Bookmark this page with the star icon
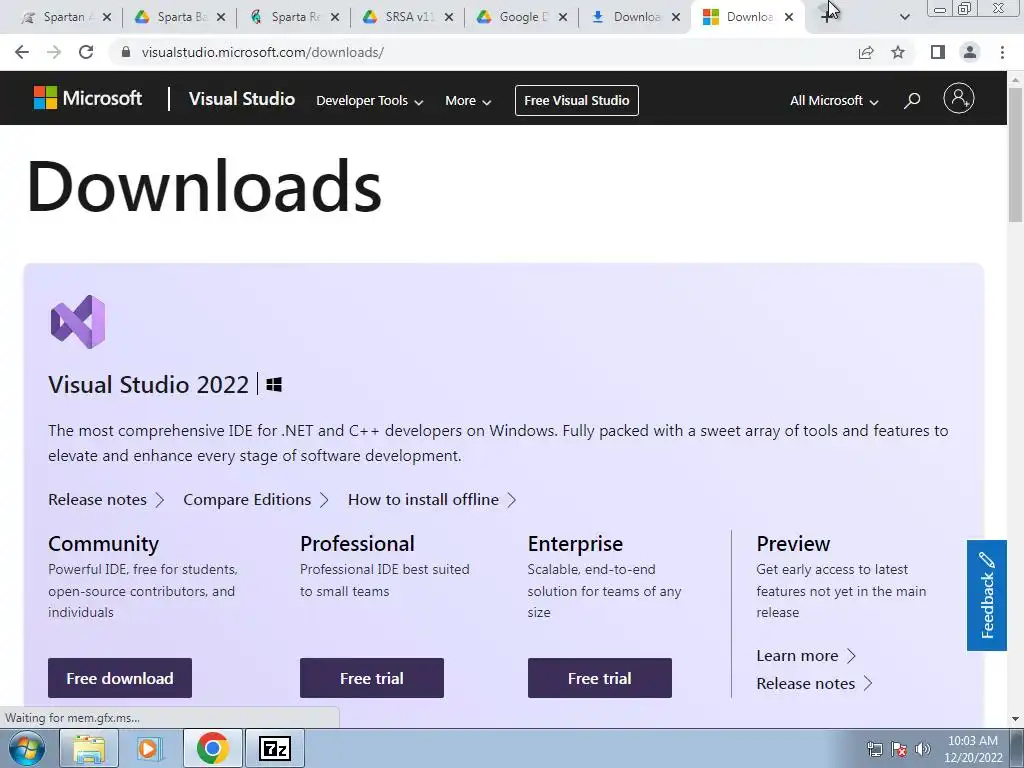The image size is (1024, 768). coord(898,52)
